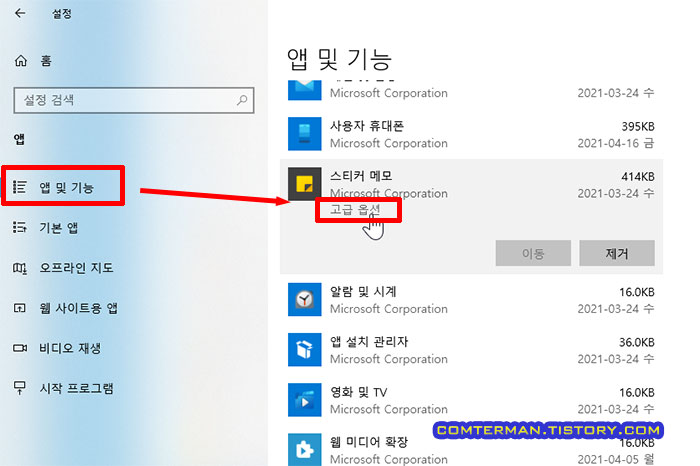Click the 영화 및 TV icon
700x466 pixels.
(x=304, y=399)
